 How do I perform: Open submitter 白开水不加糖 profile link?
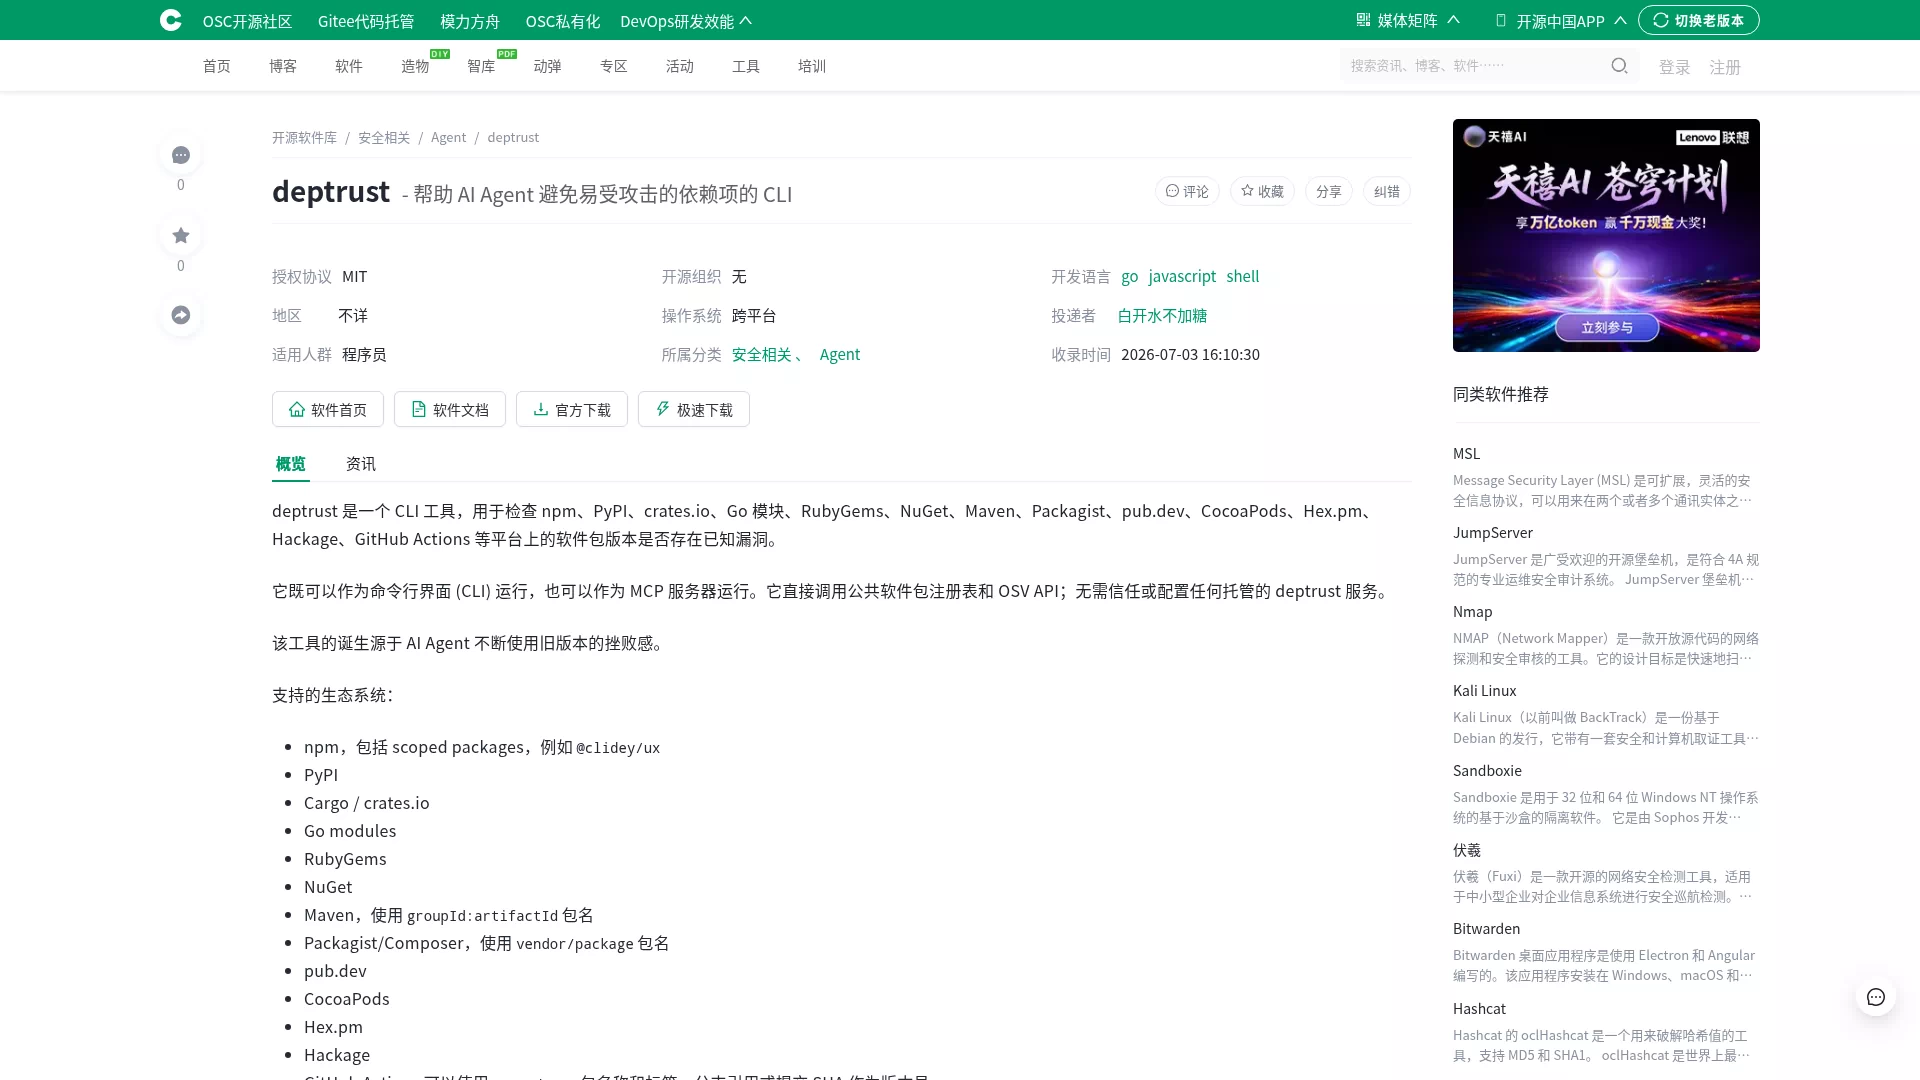coord(1162,315)
